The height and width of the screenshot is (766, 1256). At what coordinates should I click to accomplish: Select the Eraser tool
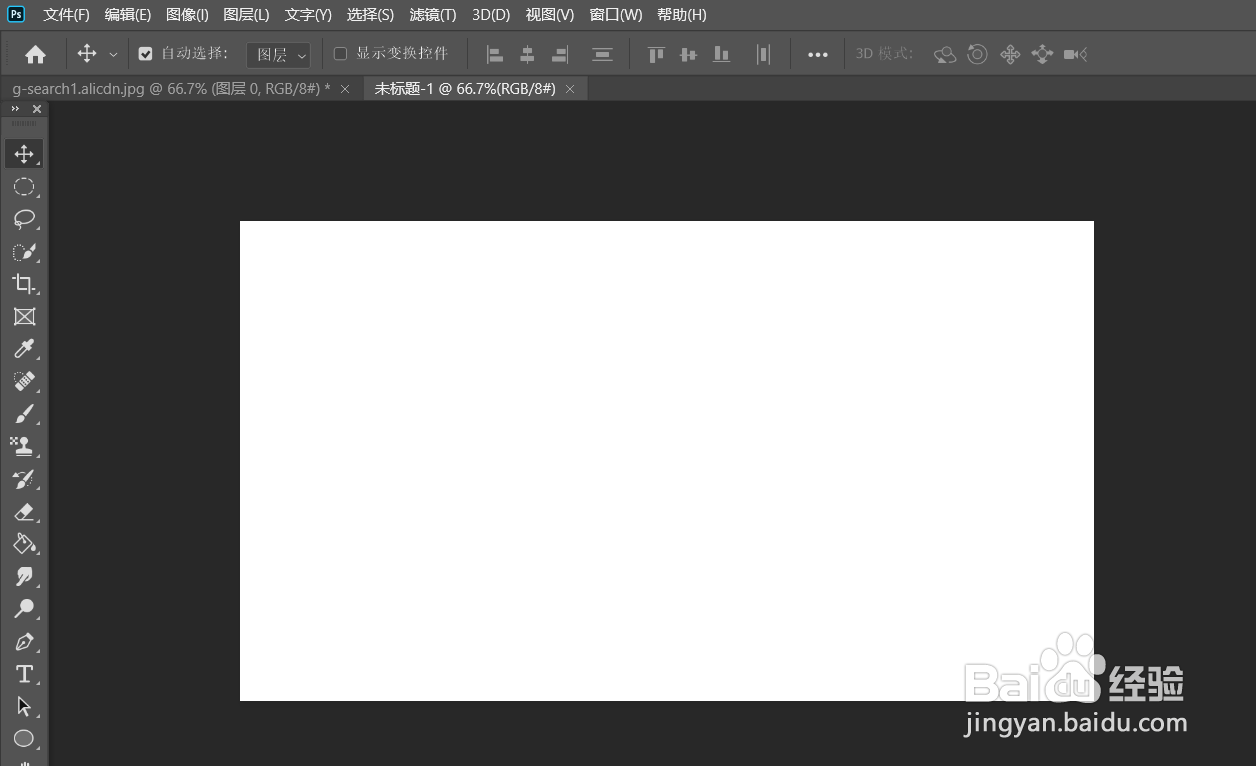(x=24, y=512)
